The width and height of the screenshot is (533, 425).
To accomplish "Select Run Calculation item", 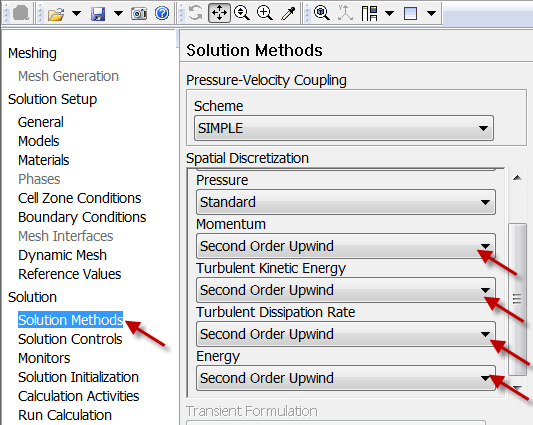I will coord(65,415).
